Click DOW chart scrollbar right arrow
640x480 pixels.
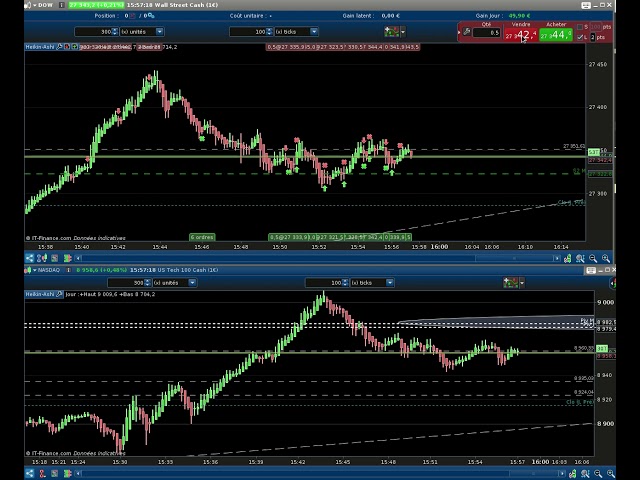tap(557, 258)
